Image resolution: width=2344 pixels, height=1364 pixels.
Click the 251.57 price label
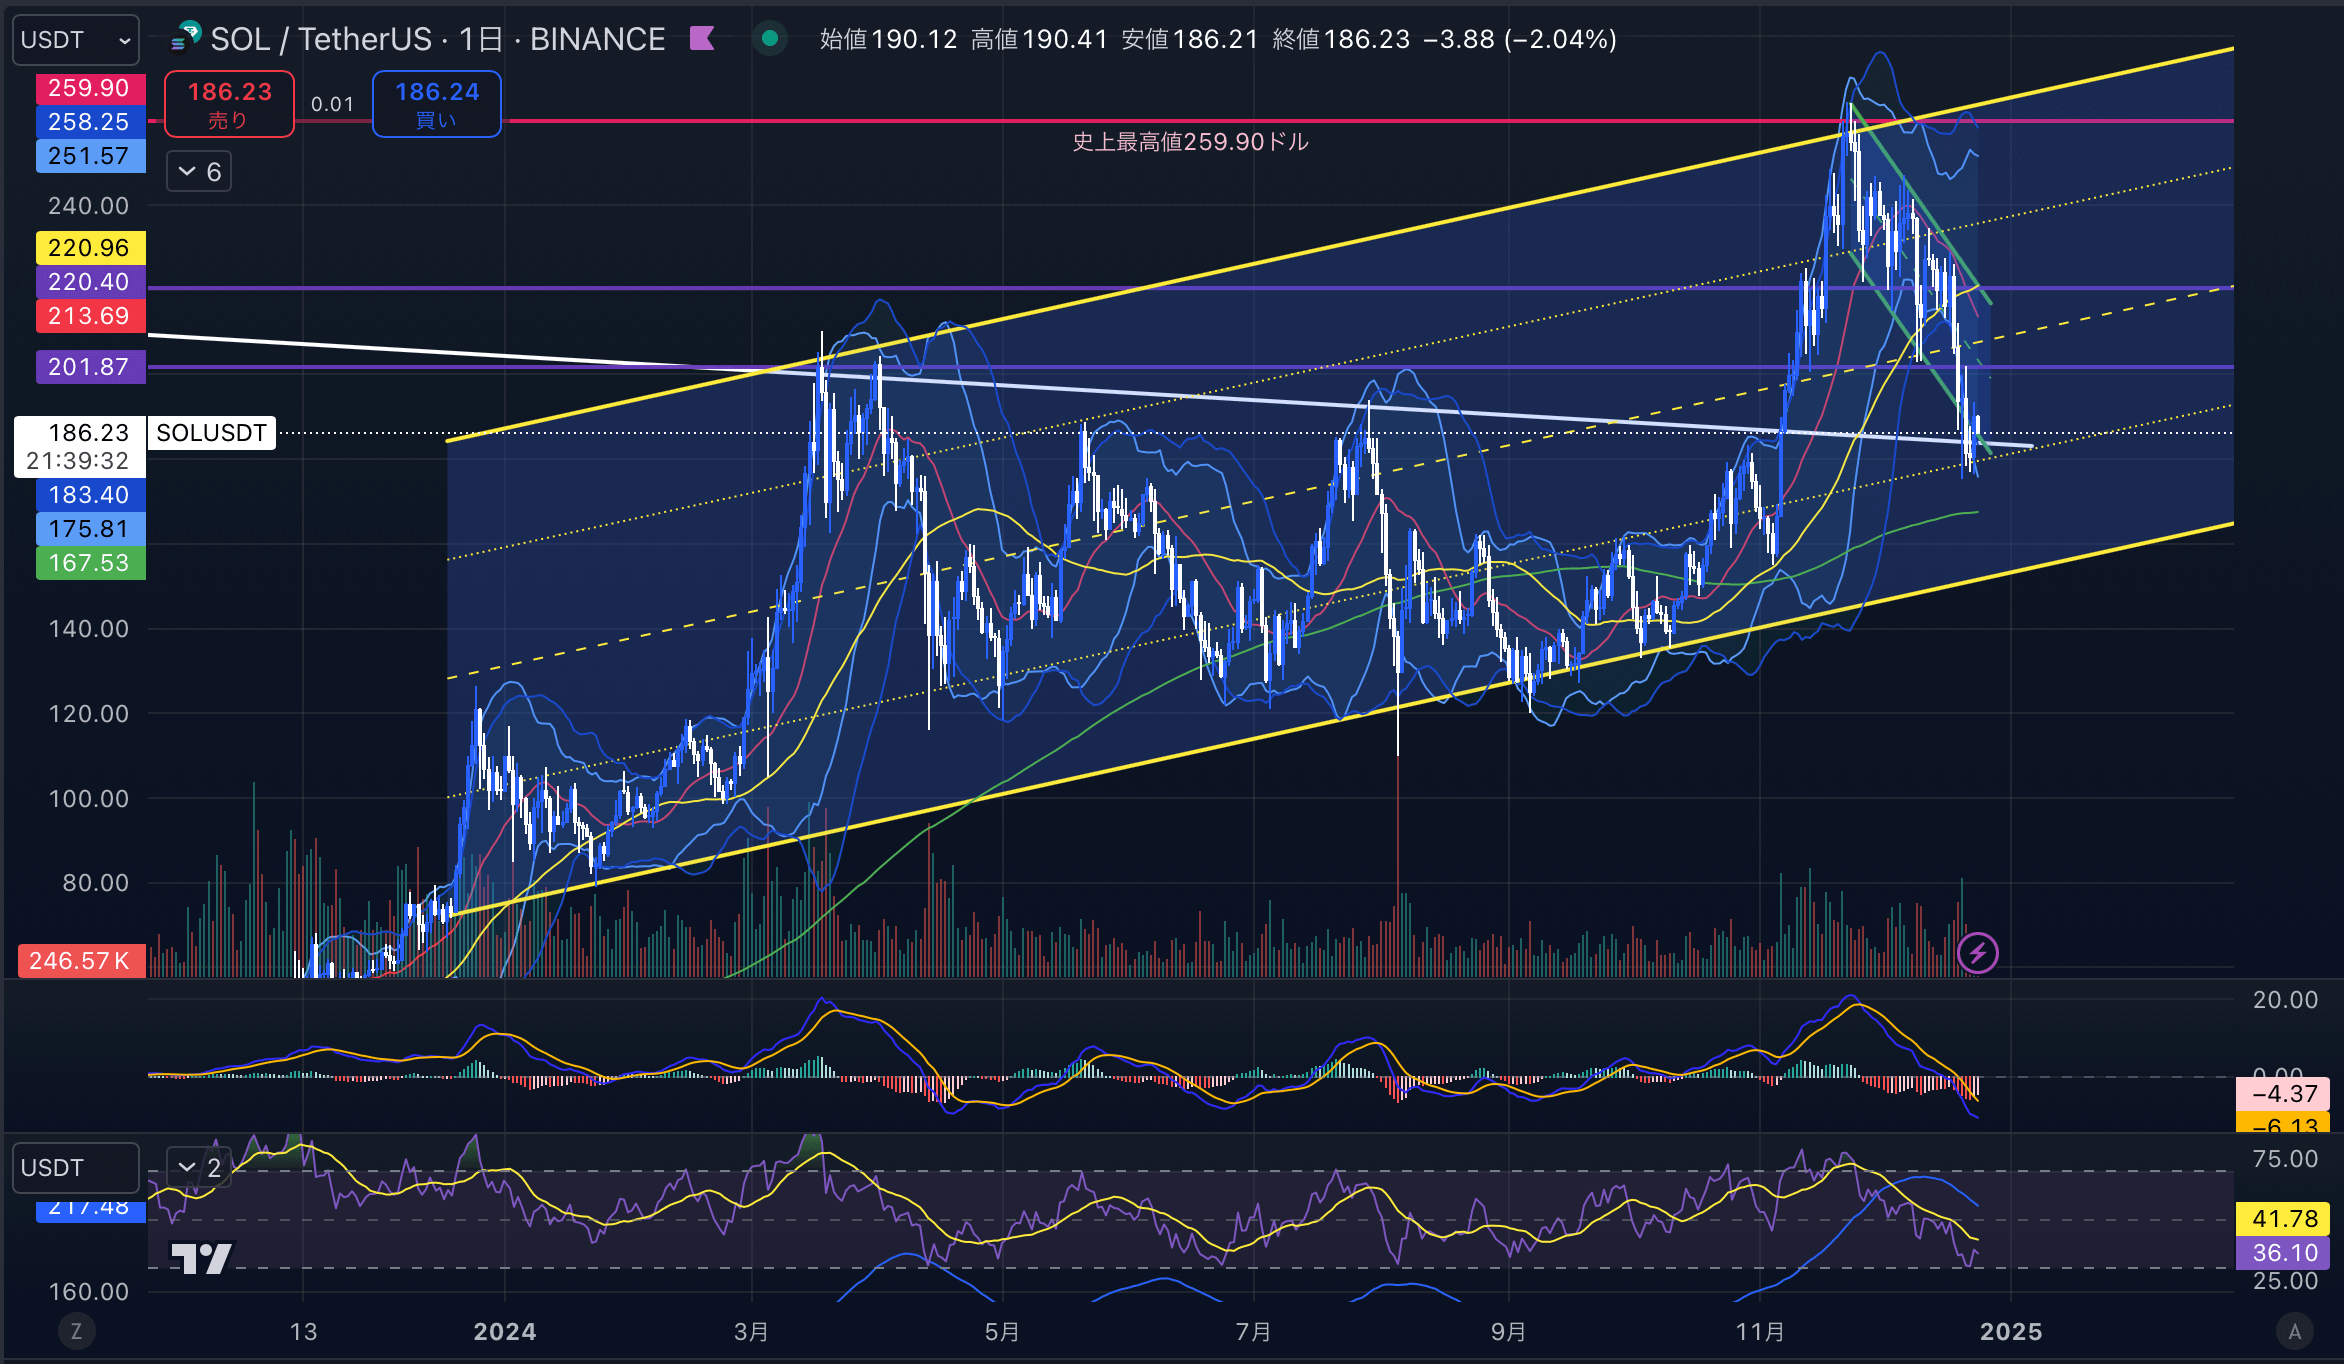(x=90, y=156)
